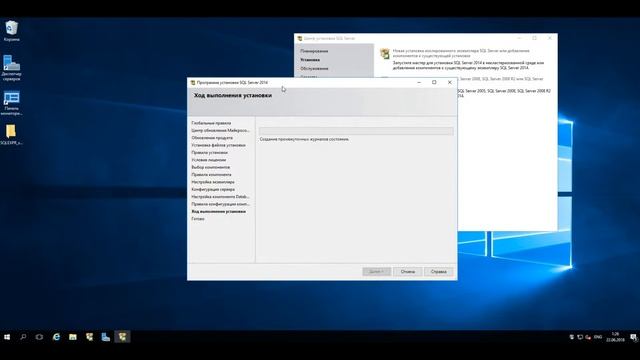
Task: Open the Action Center notification icon
Action: 633,337
